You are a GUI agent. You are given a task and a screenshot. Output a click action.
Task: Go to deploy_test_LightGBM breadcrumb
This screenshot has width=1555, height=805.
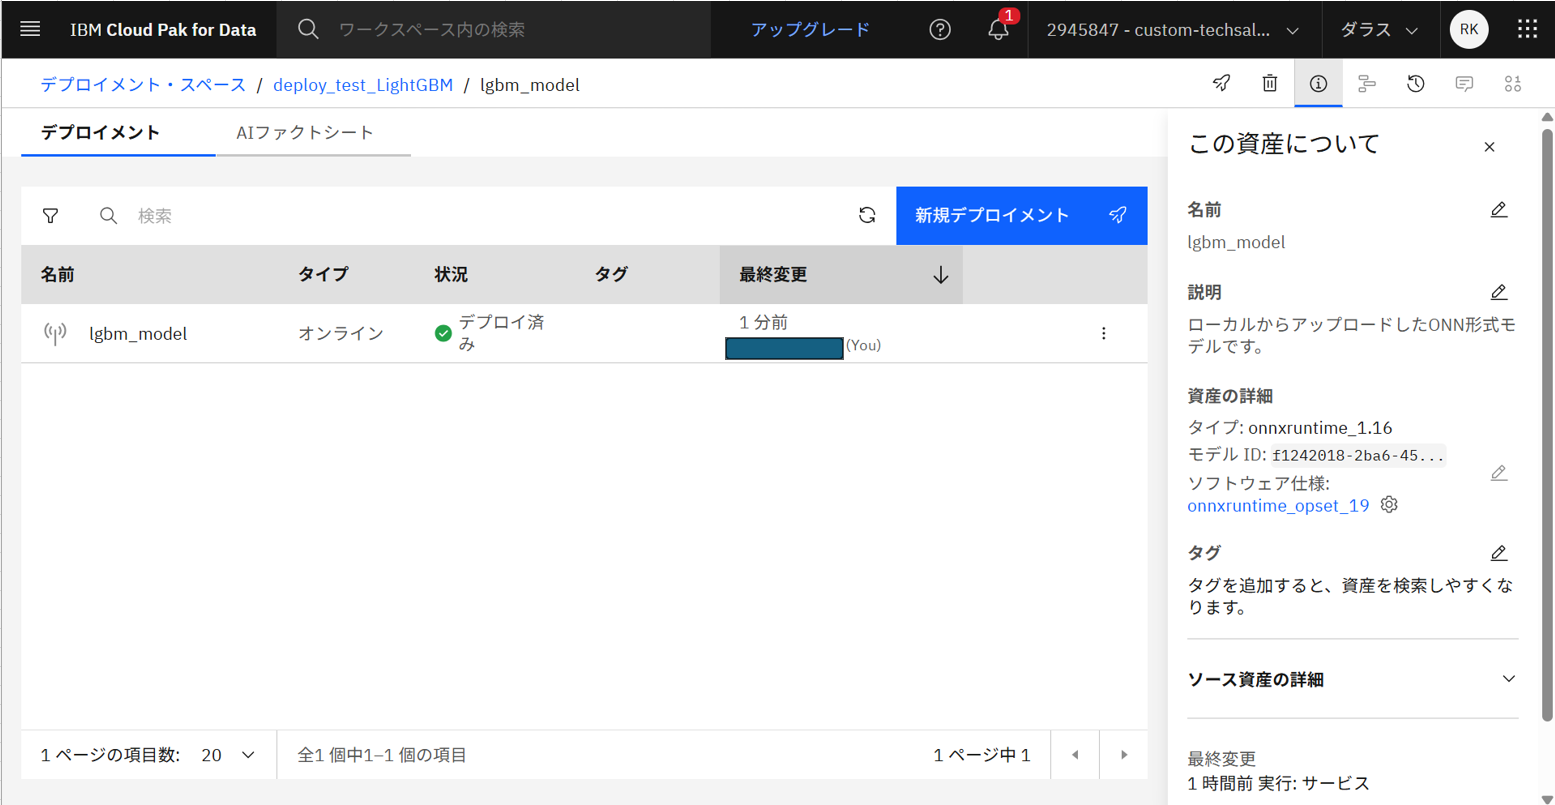[363, 85]
